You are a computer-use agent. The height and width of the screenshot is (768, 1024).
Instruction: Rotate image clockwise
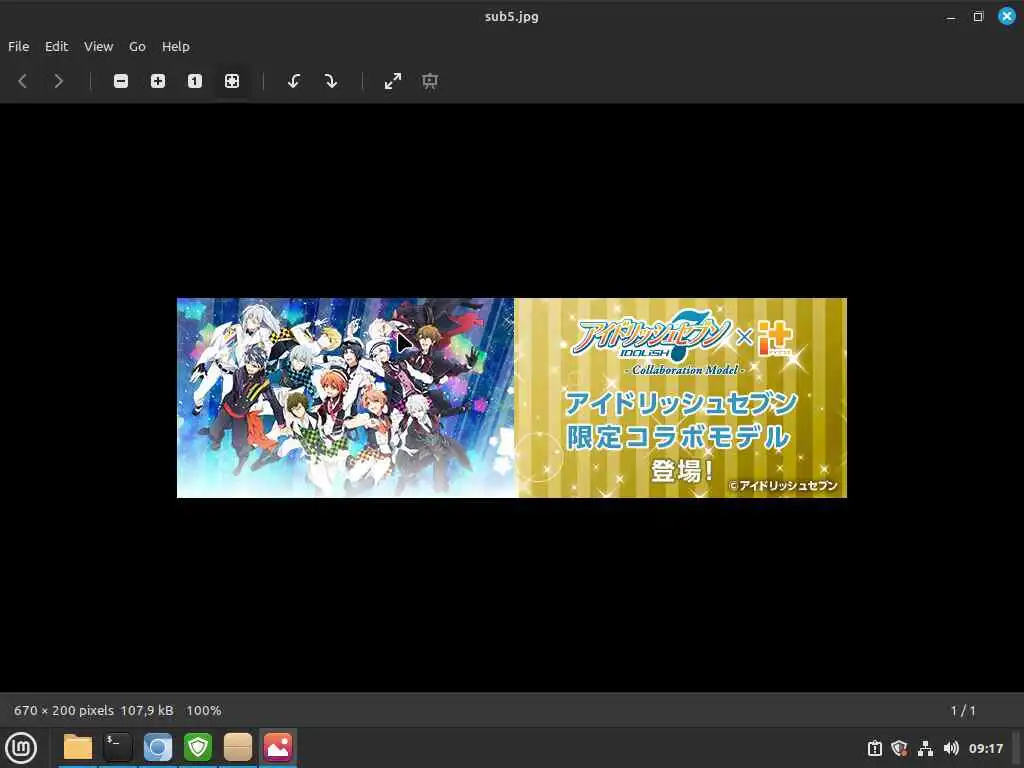point(331,81)
